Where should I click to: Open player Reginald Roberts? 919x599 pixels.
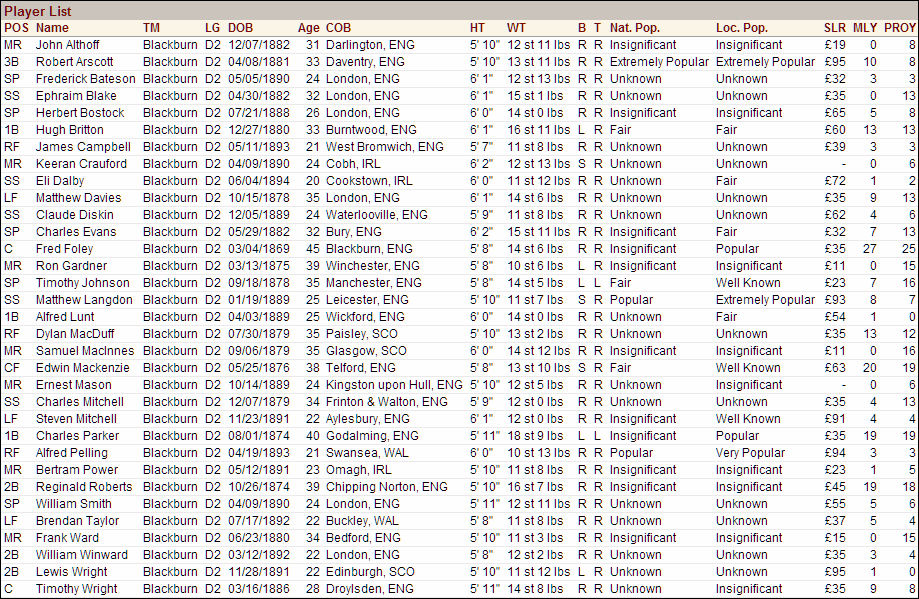tap(84, 486)
